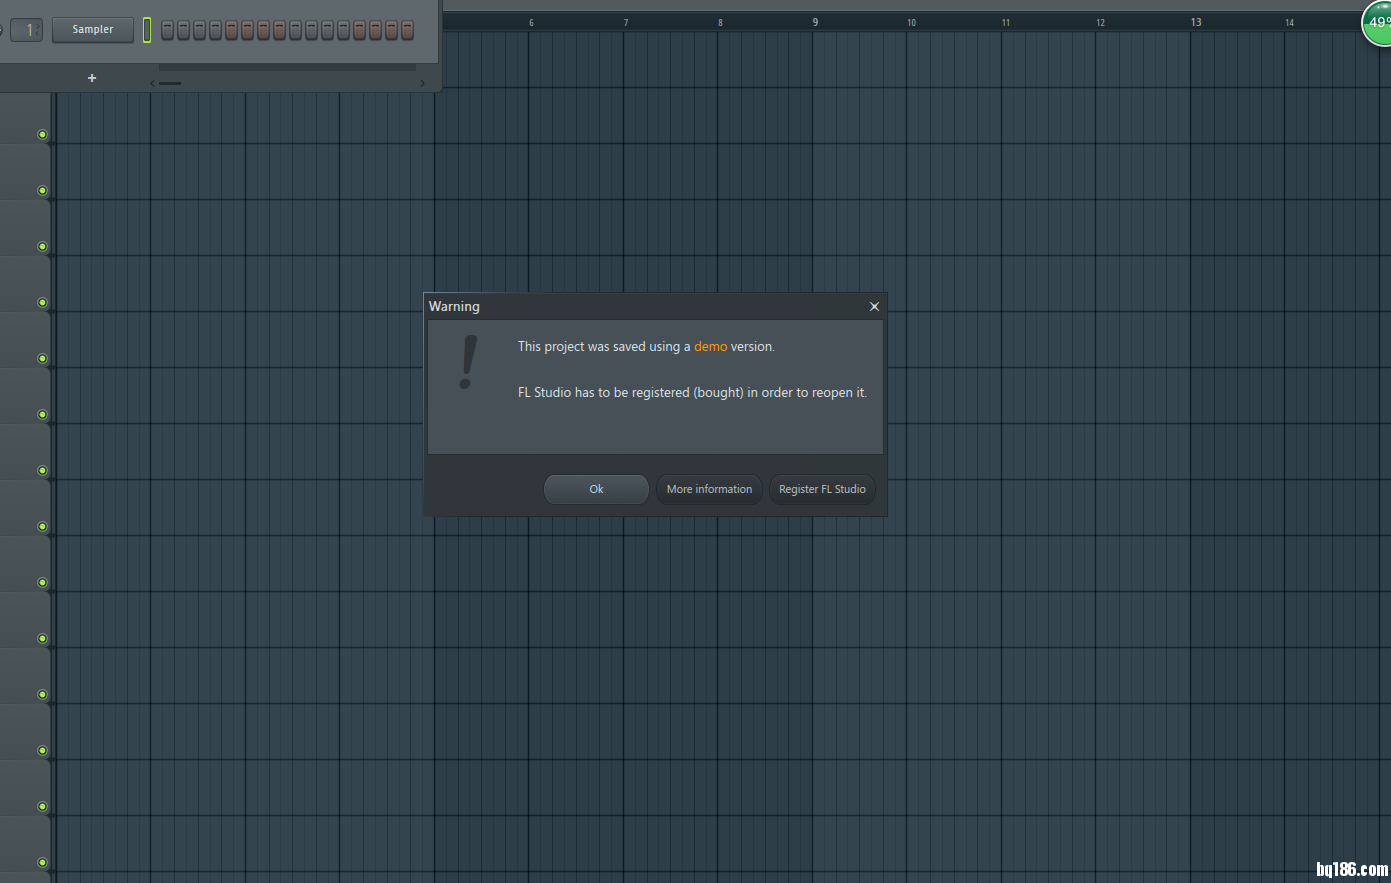Jump to bar 8 on the playlist ruler
This screenshot has width=1391, height=883.
tap(720, 22)
